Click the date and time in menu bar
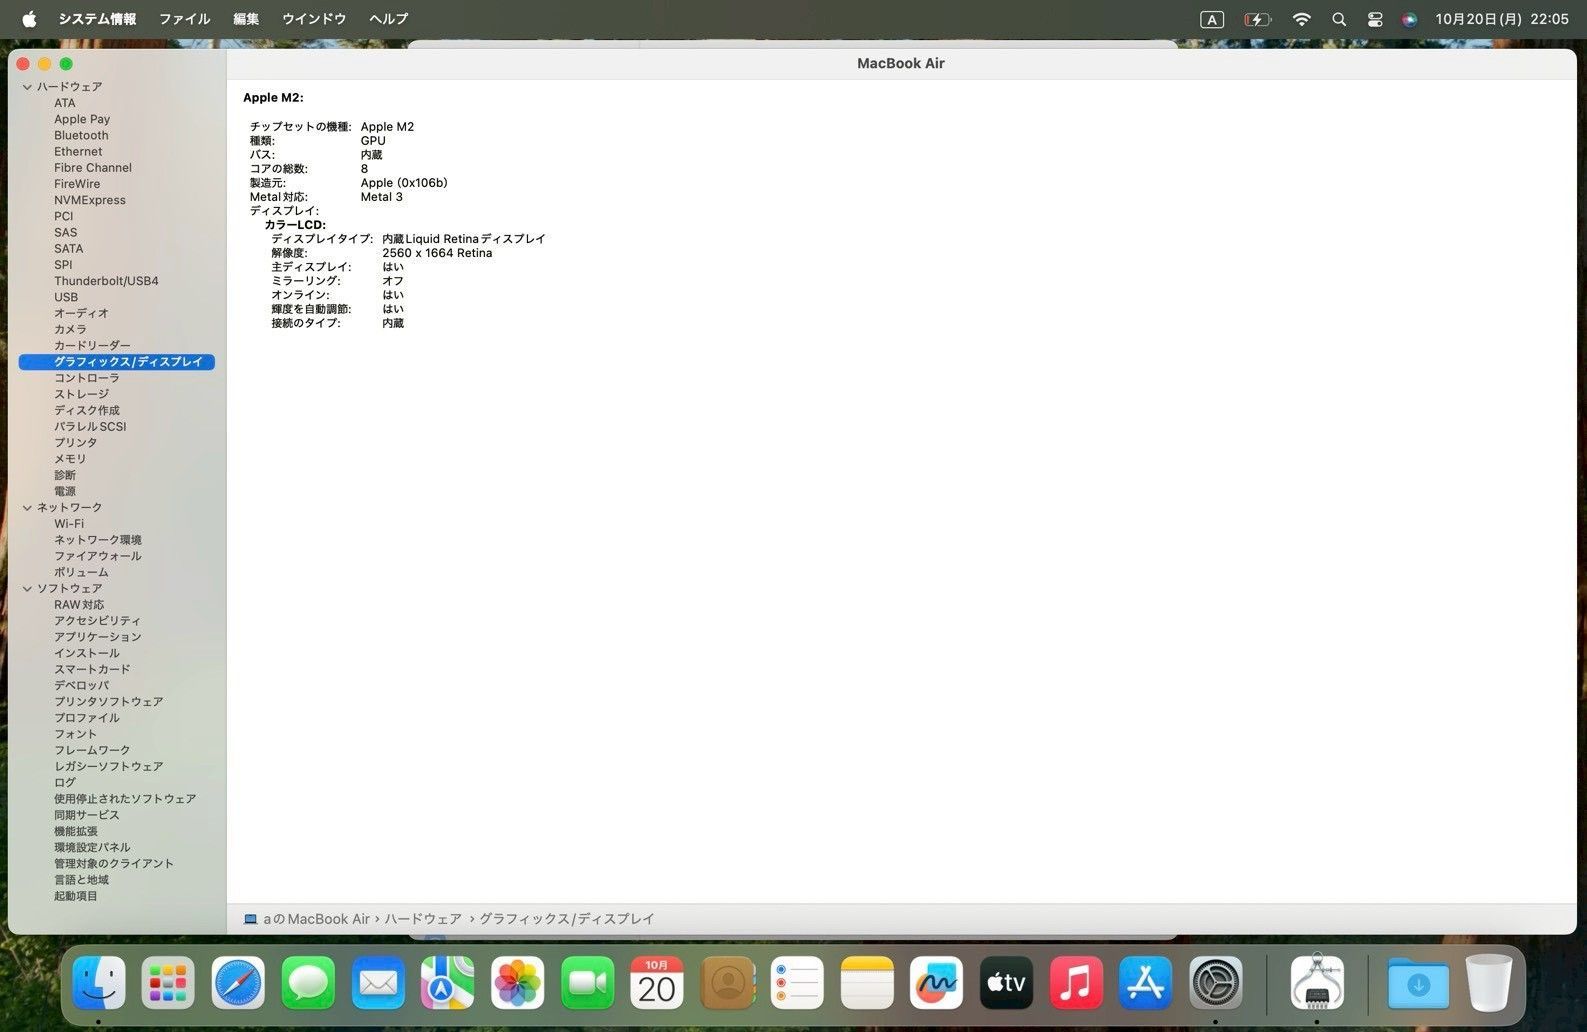1587x1032 pixels. click(1501, 19)
